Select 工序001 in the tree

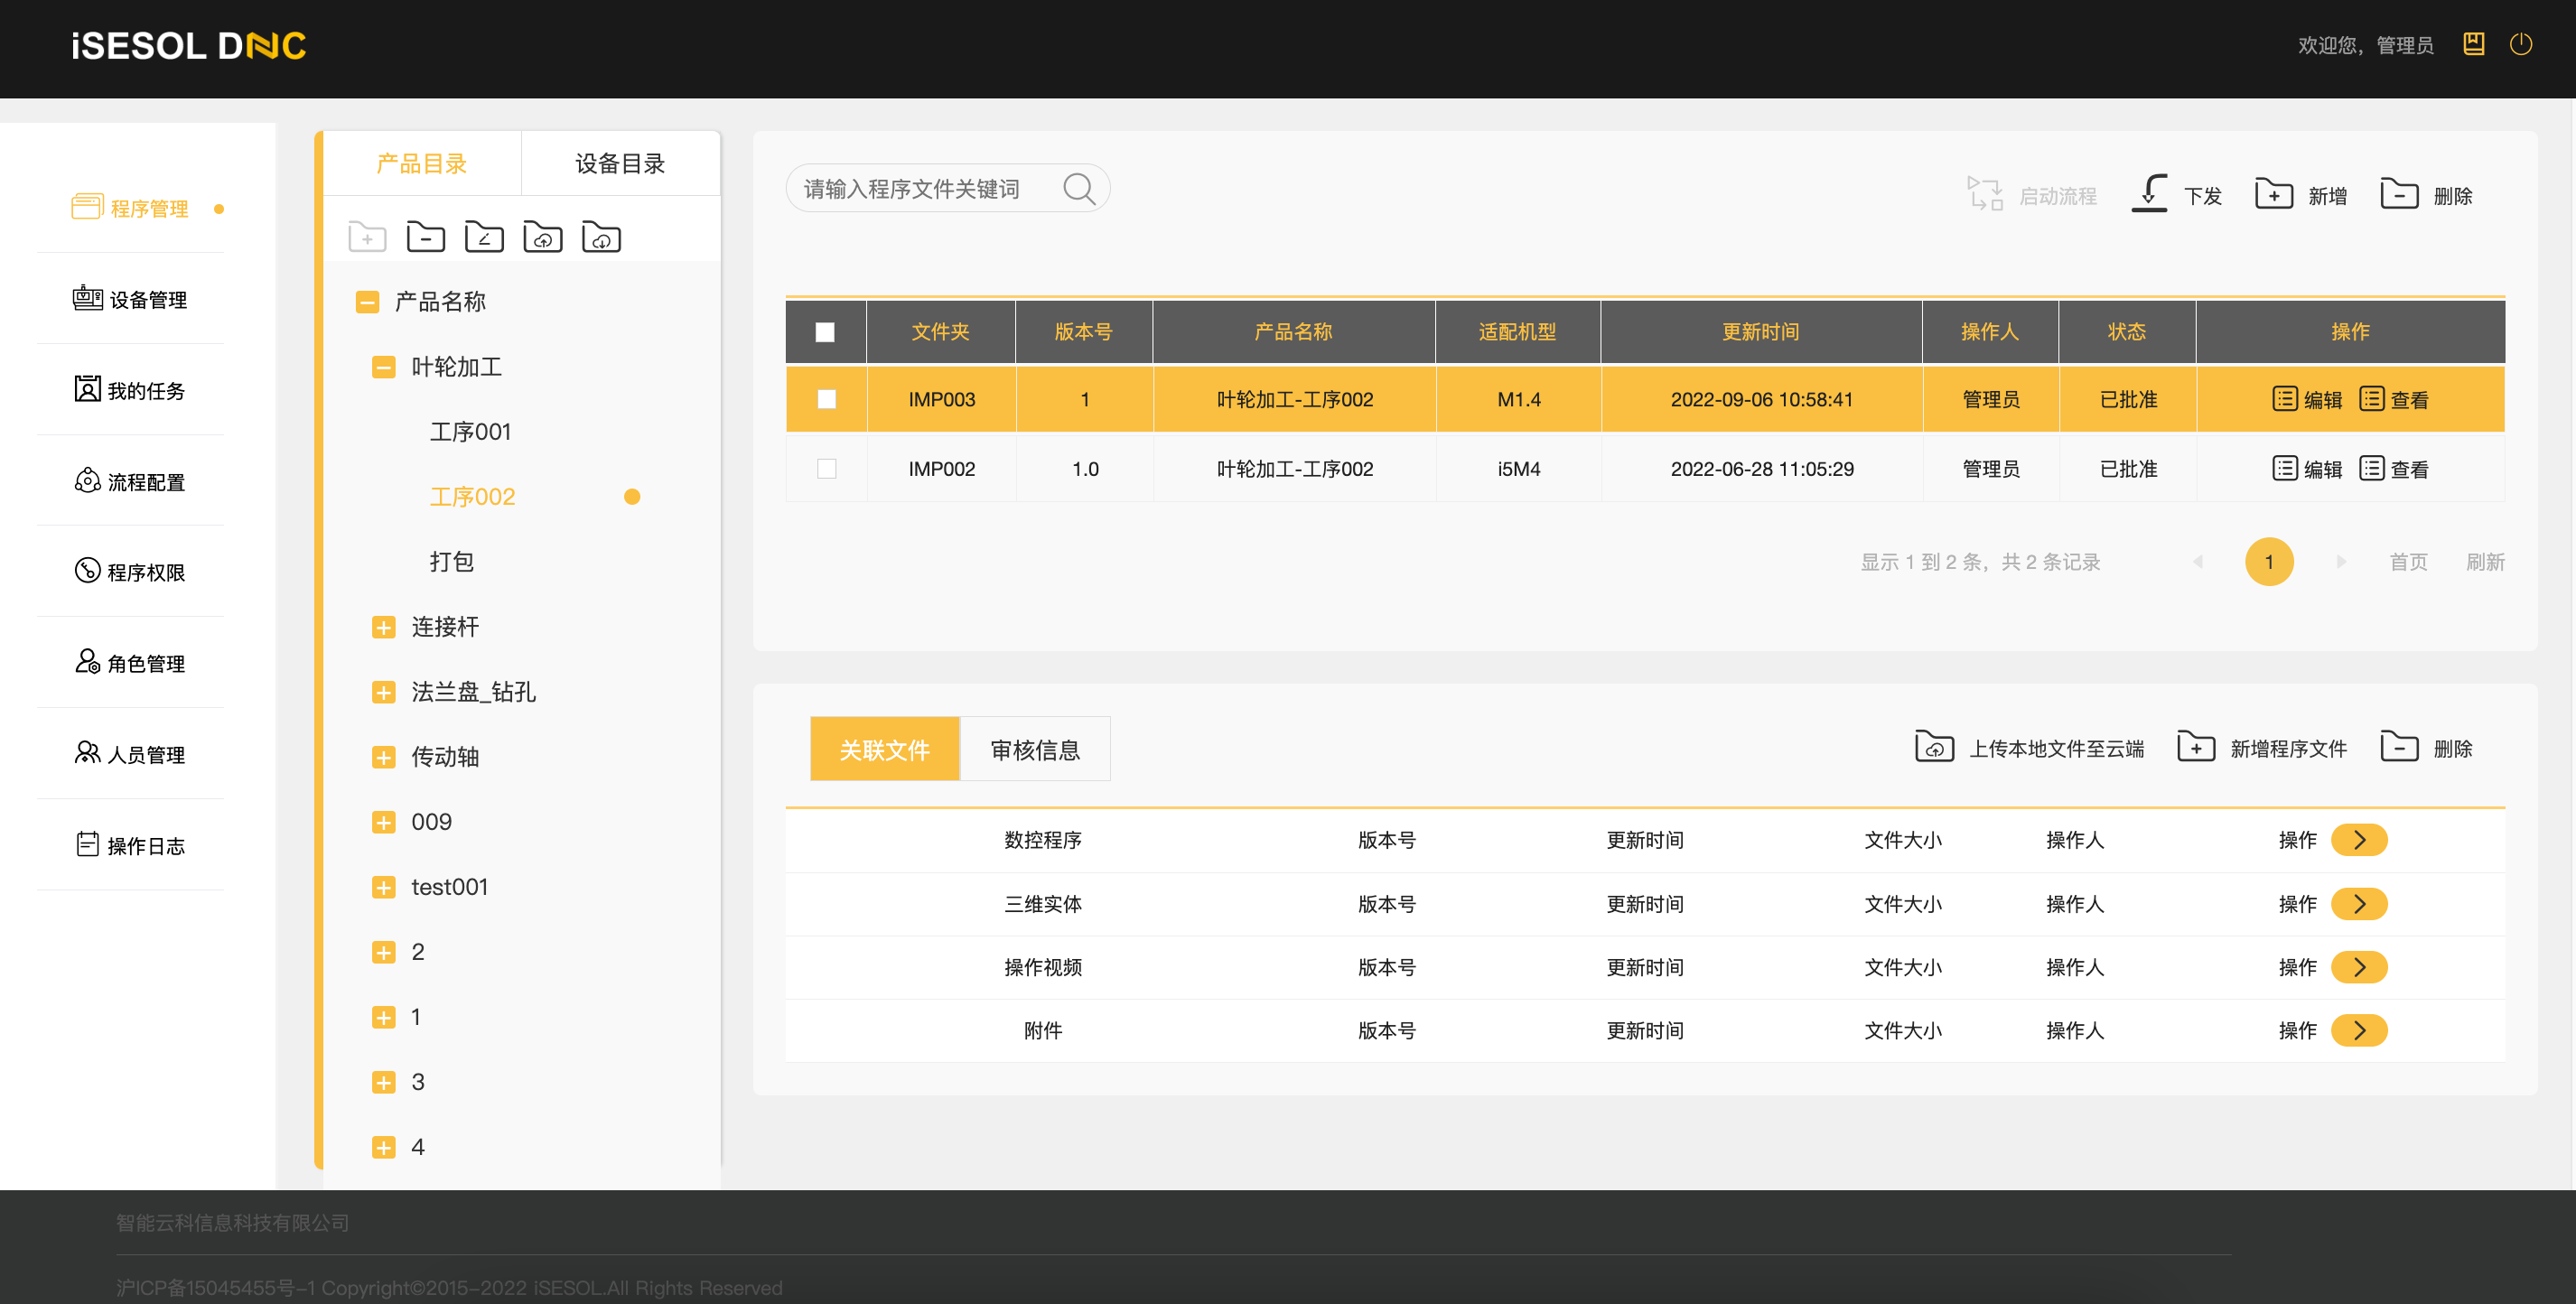pos(470,431)
